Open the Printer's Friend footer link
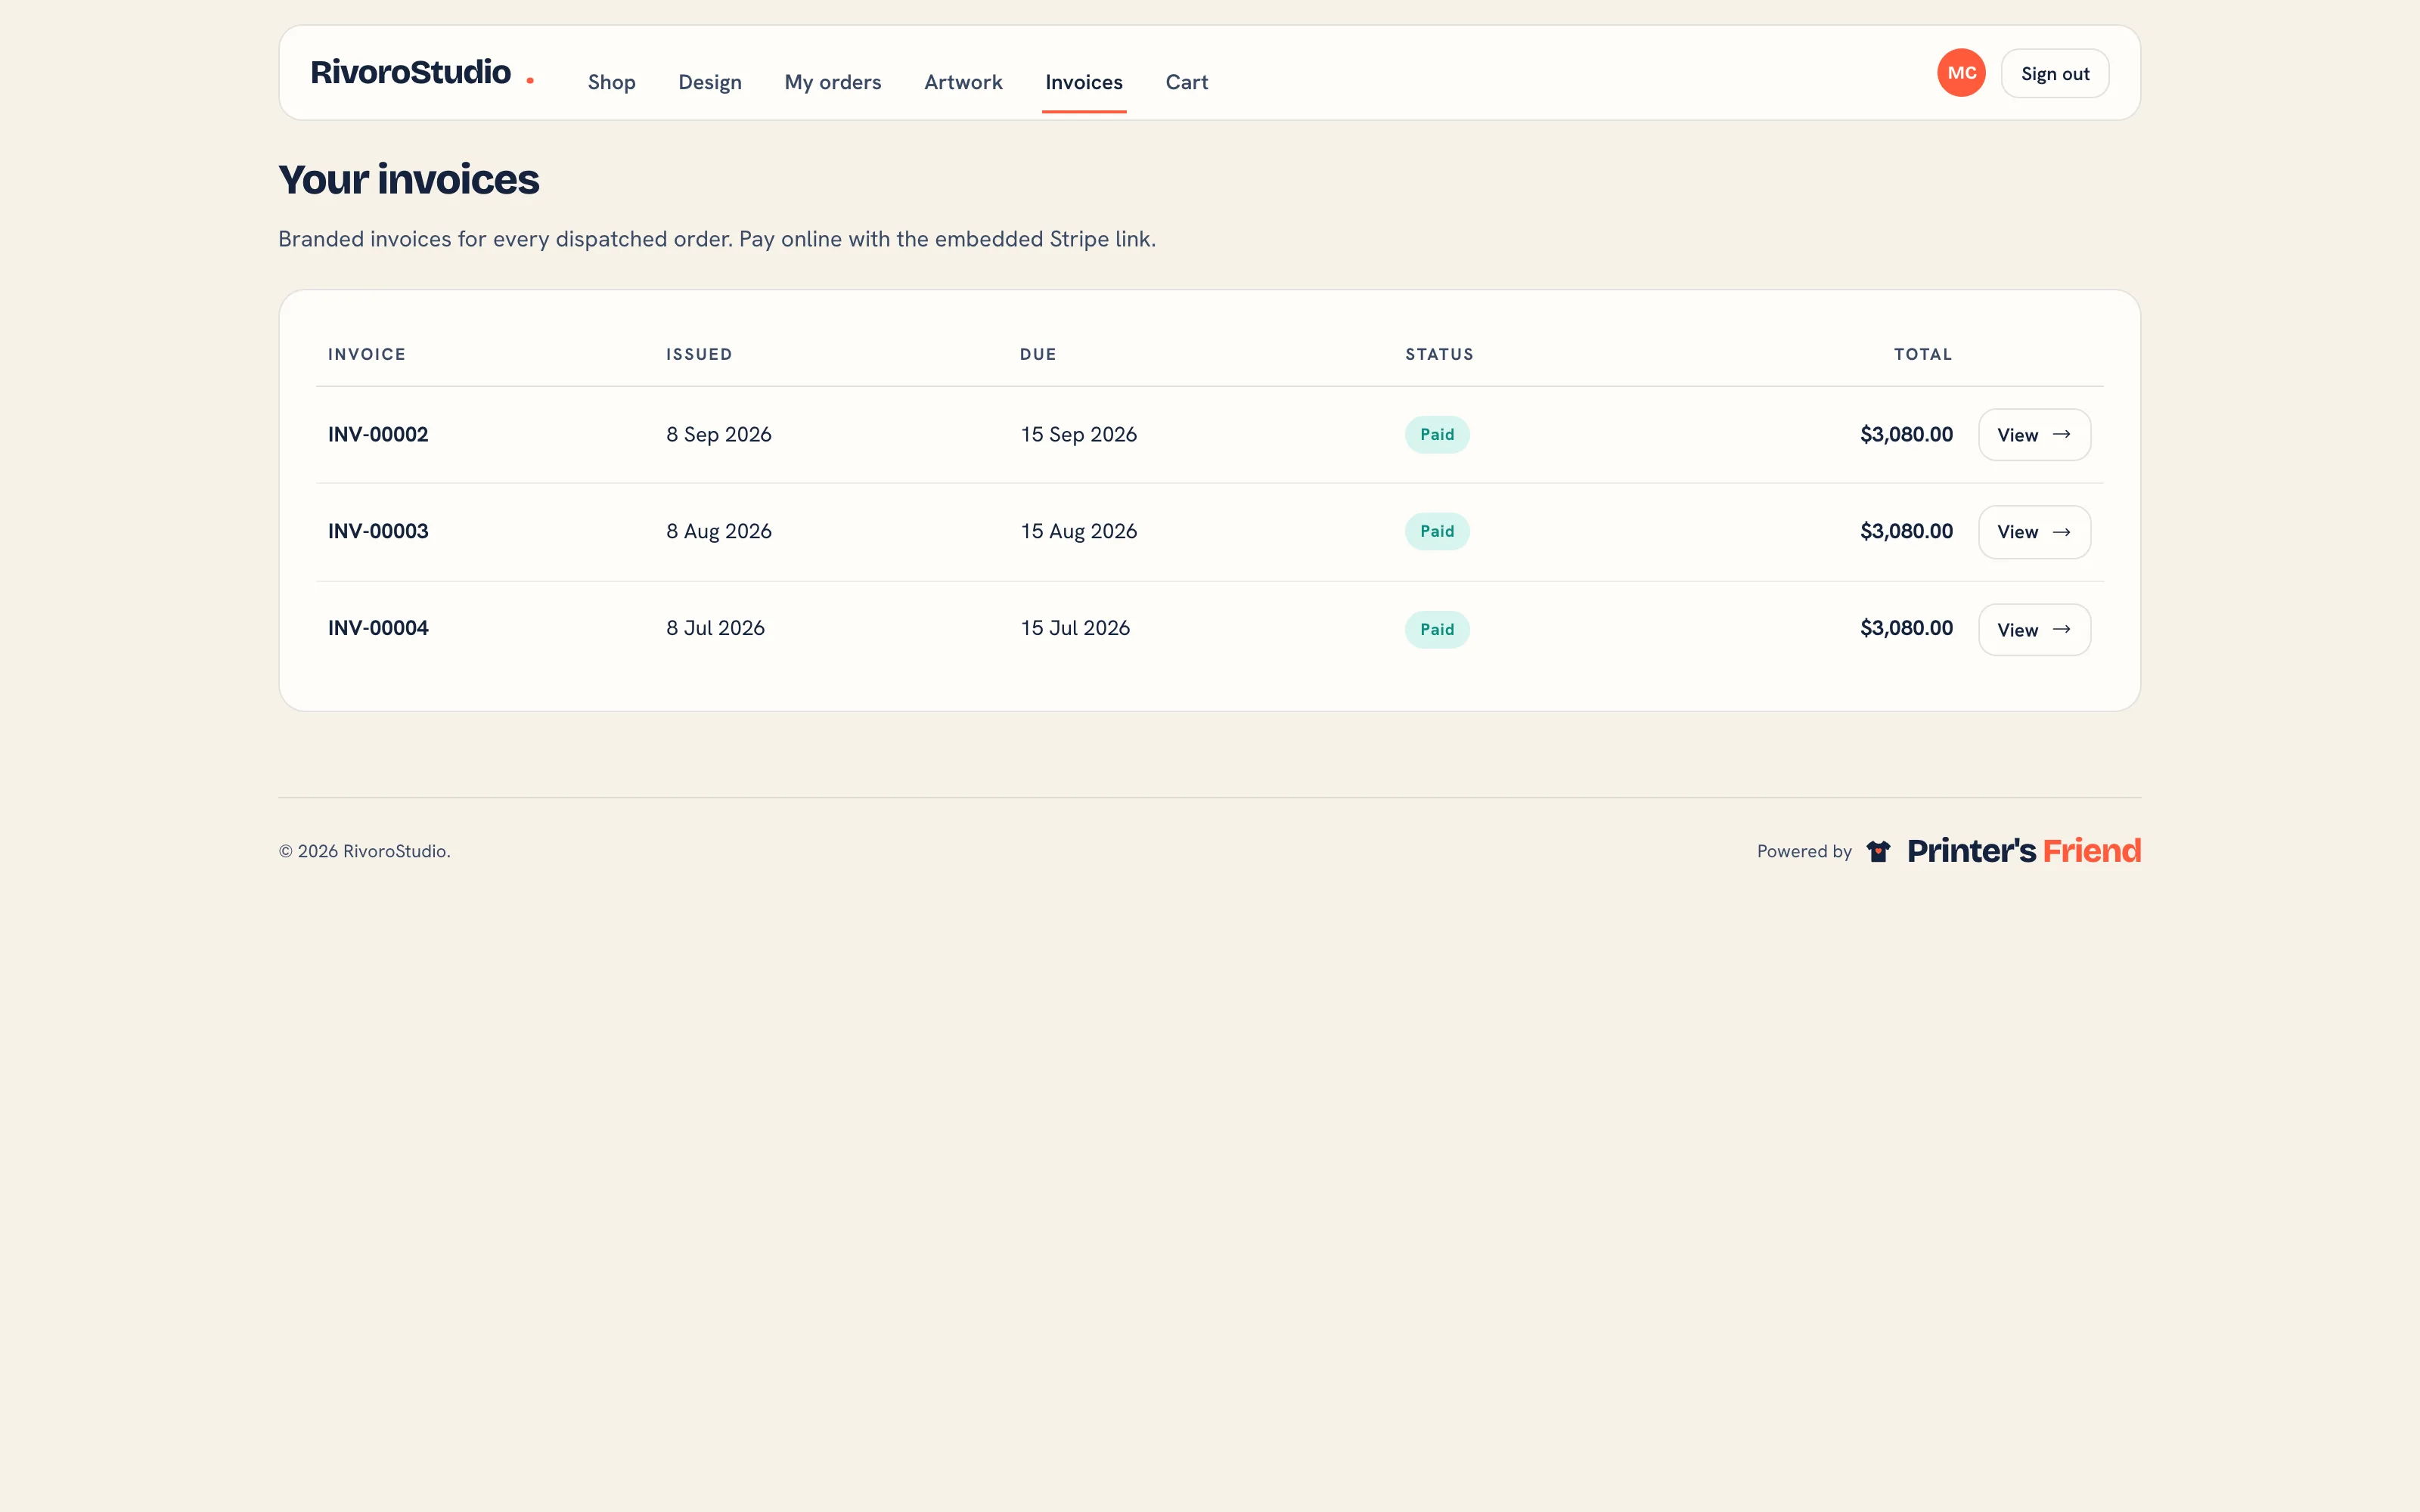Screen dimensions: 2420x1512 [2024, 851]
